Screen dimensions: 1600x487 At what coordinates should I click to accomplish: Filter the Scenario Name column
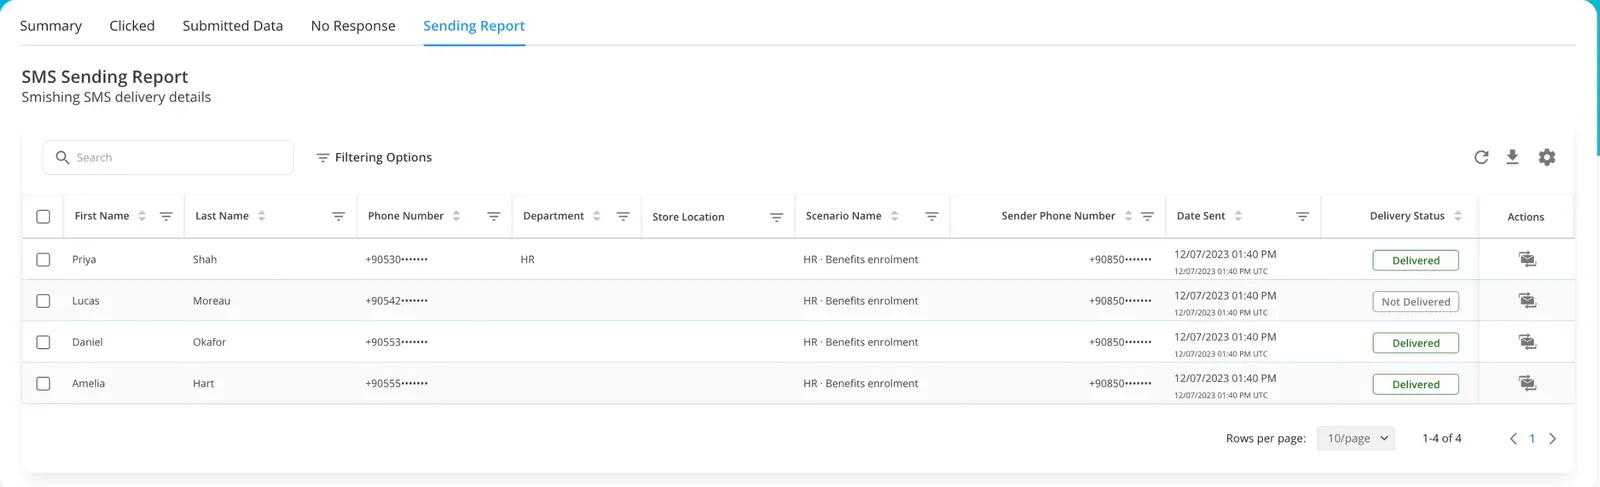[931, 216]
